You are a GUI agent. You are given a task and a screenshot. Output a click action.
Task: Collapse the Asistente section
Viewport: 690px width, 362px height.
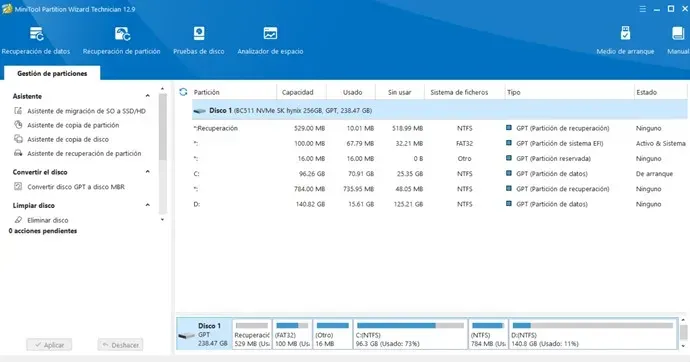[x=147, y=96]
